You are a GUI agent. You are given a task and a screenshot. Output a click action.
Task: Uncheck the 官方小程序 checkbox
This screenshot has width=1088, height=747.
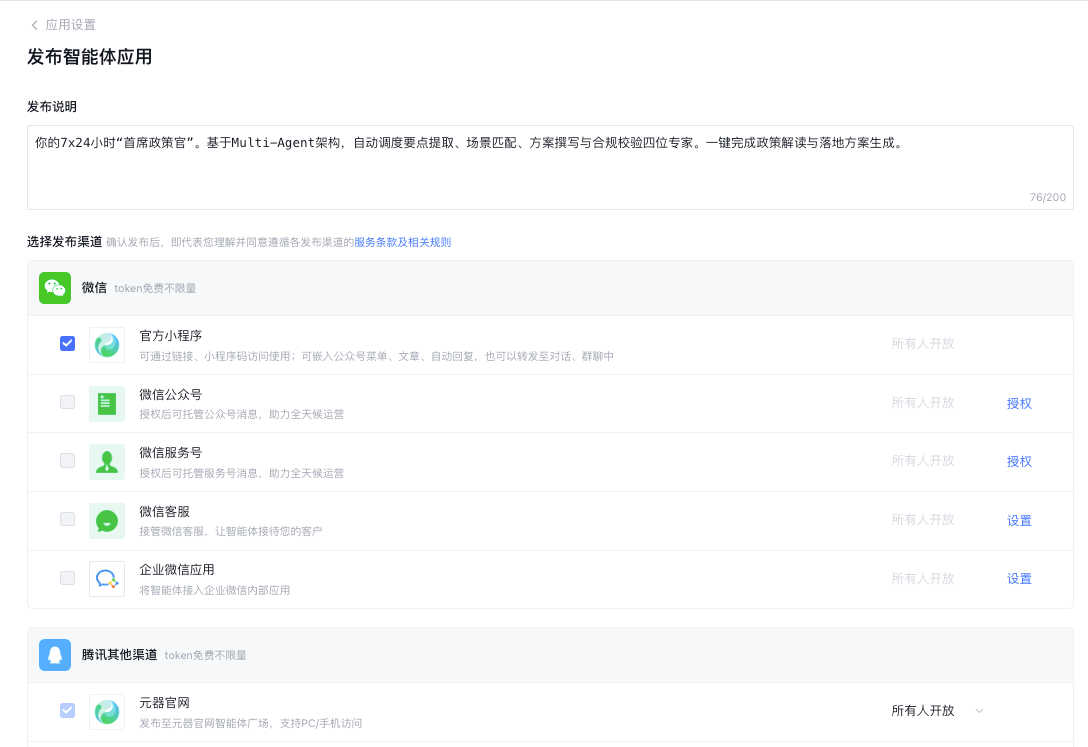(x=67, y=343)
